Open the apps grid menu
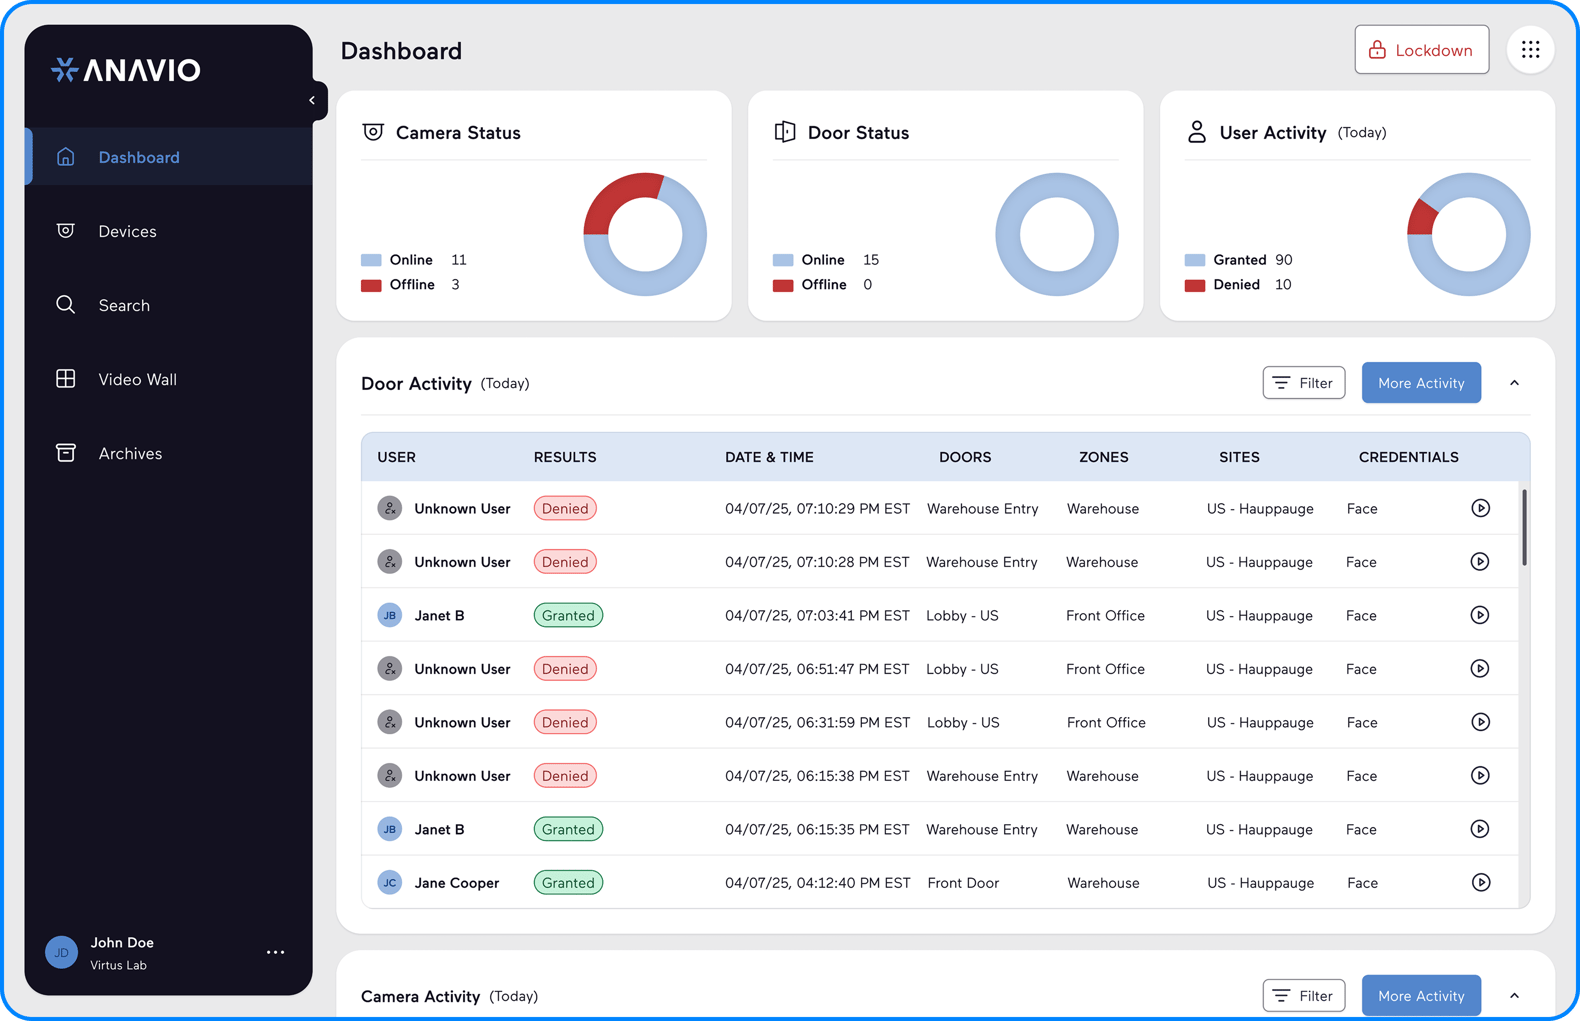Image resolution: width=1580 pixels, height=1021 pixels. click(1530, 49)
